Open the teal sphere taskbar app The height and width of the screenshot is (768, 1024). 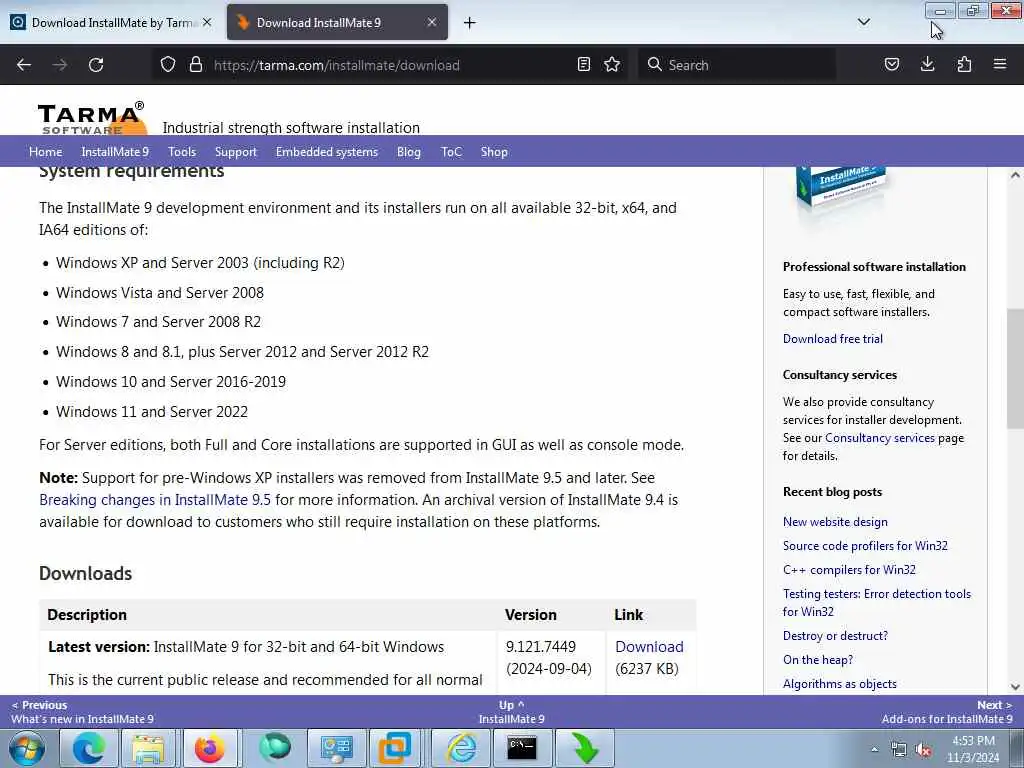coord(274,748)
